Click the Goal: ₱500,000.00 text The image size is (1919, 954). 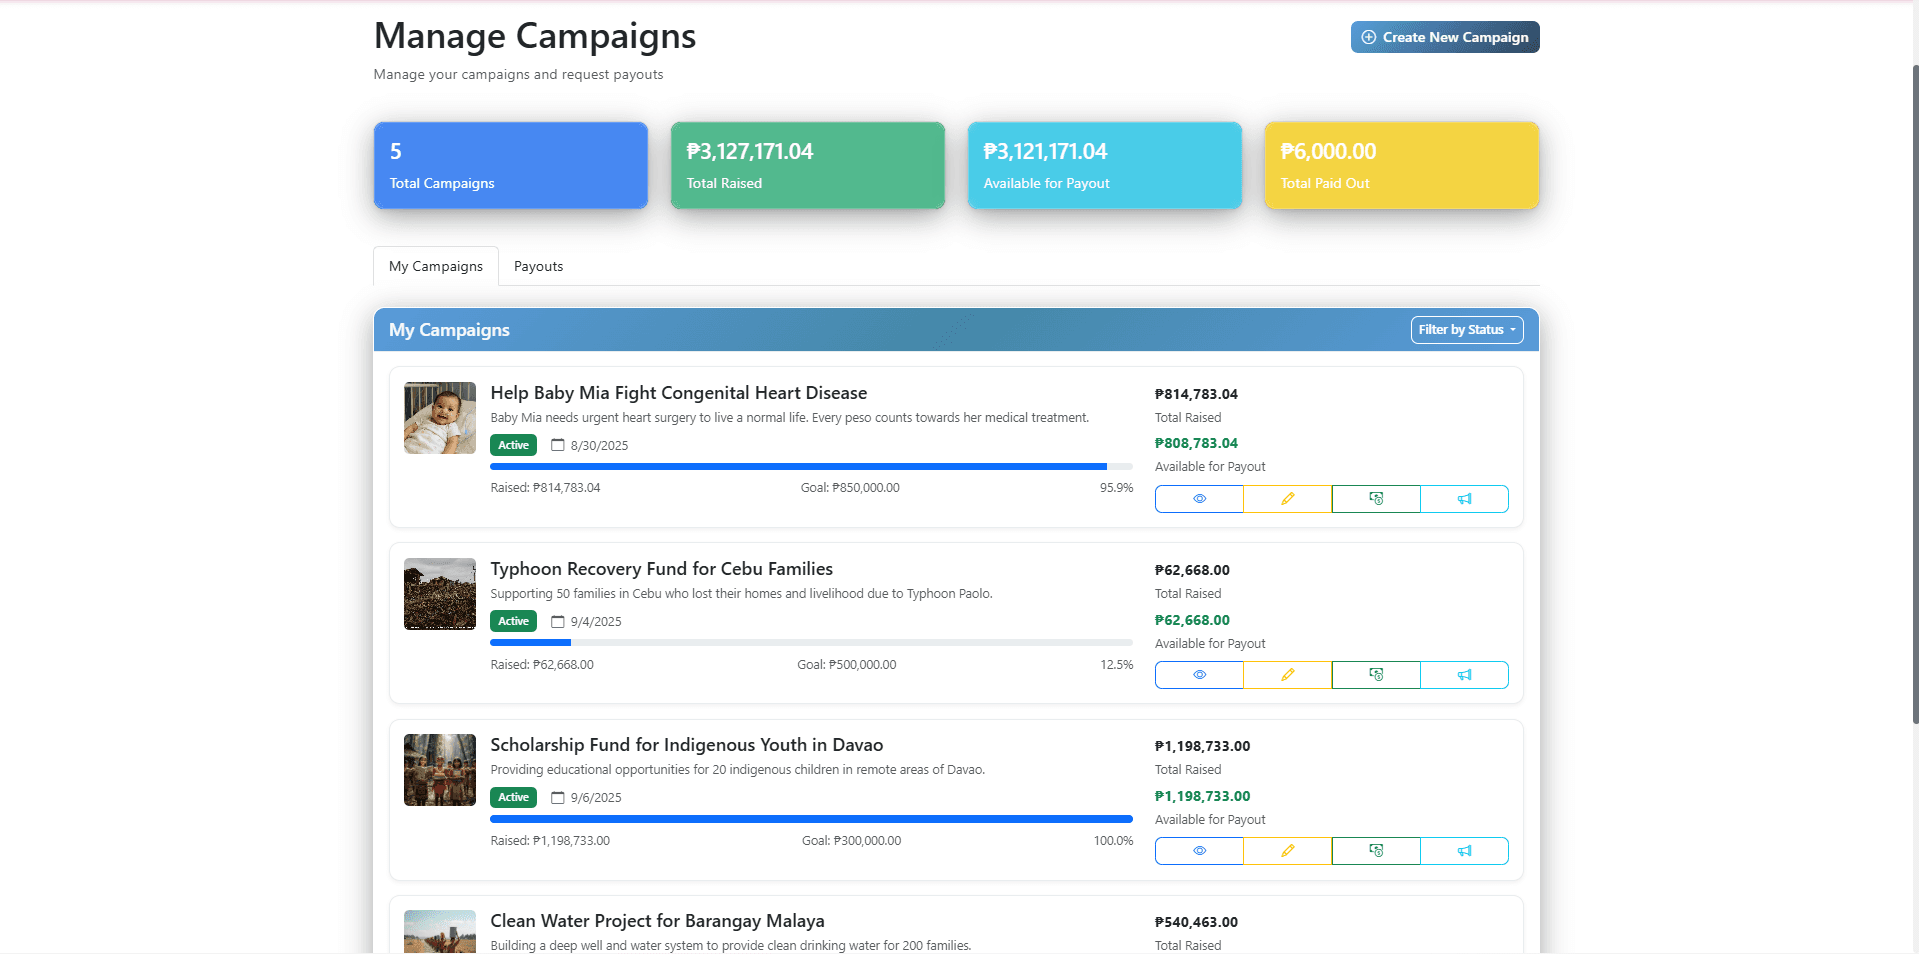[847, 665]
